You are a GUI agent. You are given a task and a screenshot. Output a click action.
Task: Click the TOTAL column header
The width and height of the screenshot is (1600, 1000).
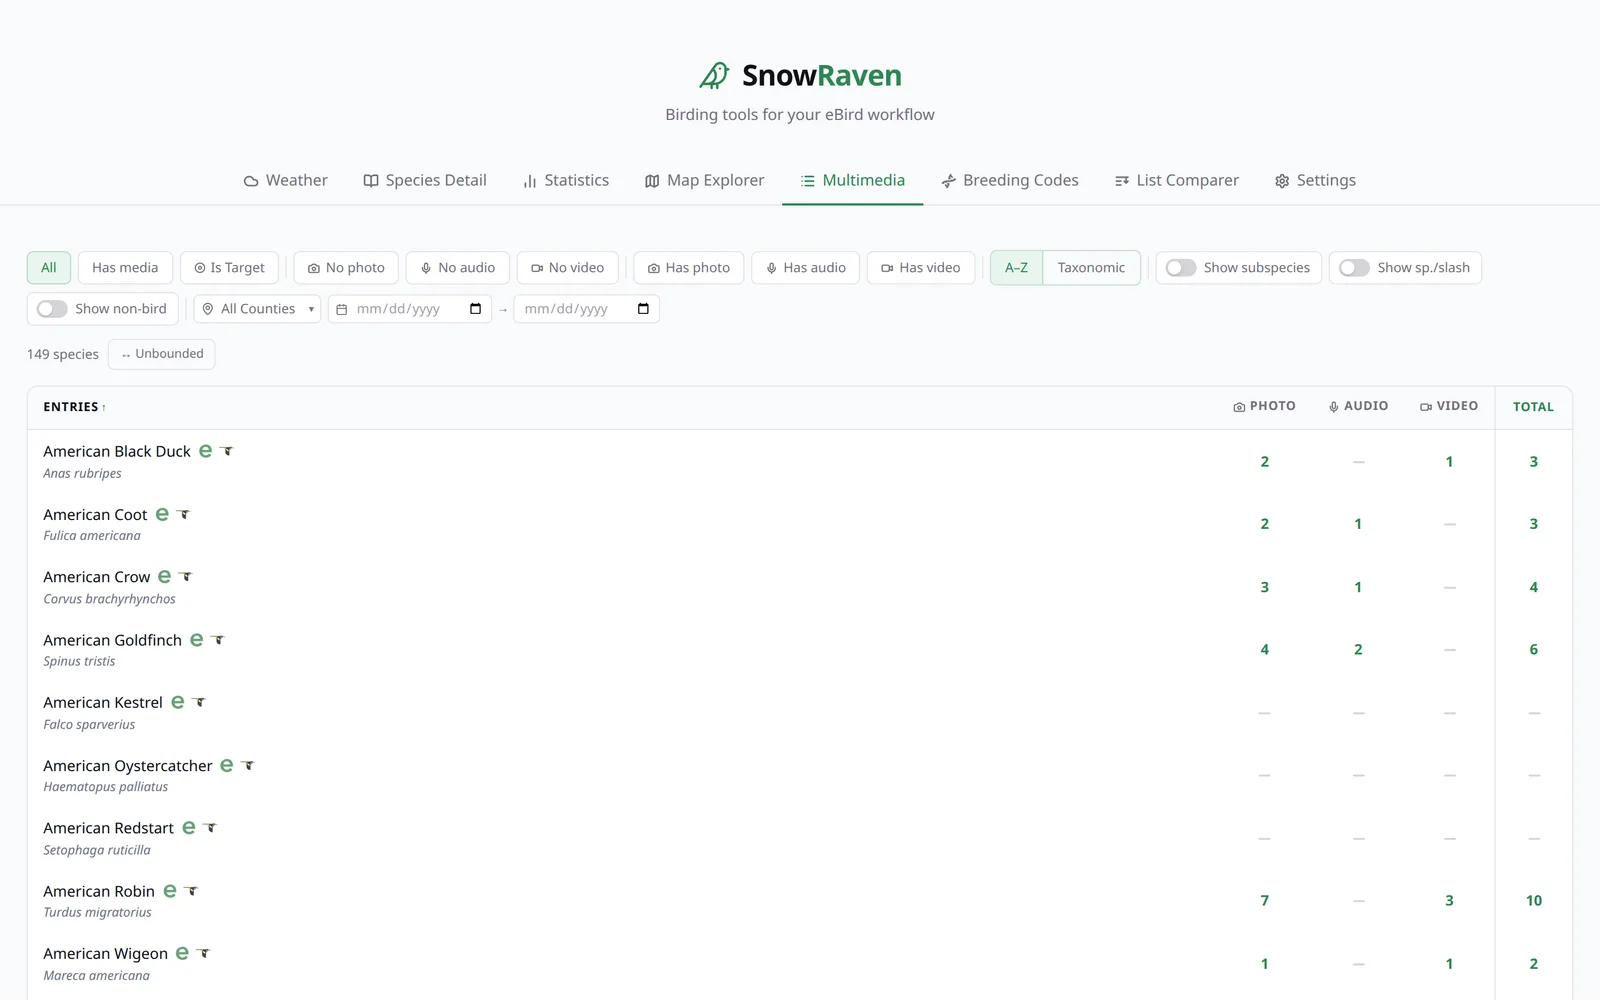point(1534,407)
